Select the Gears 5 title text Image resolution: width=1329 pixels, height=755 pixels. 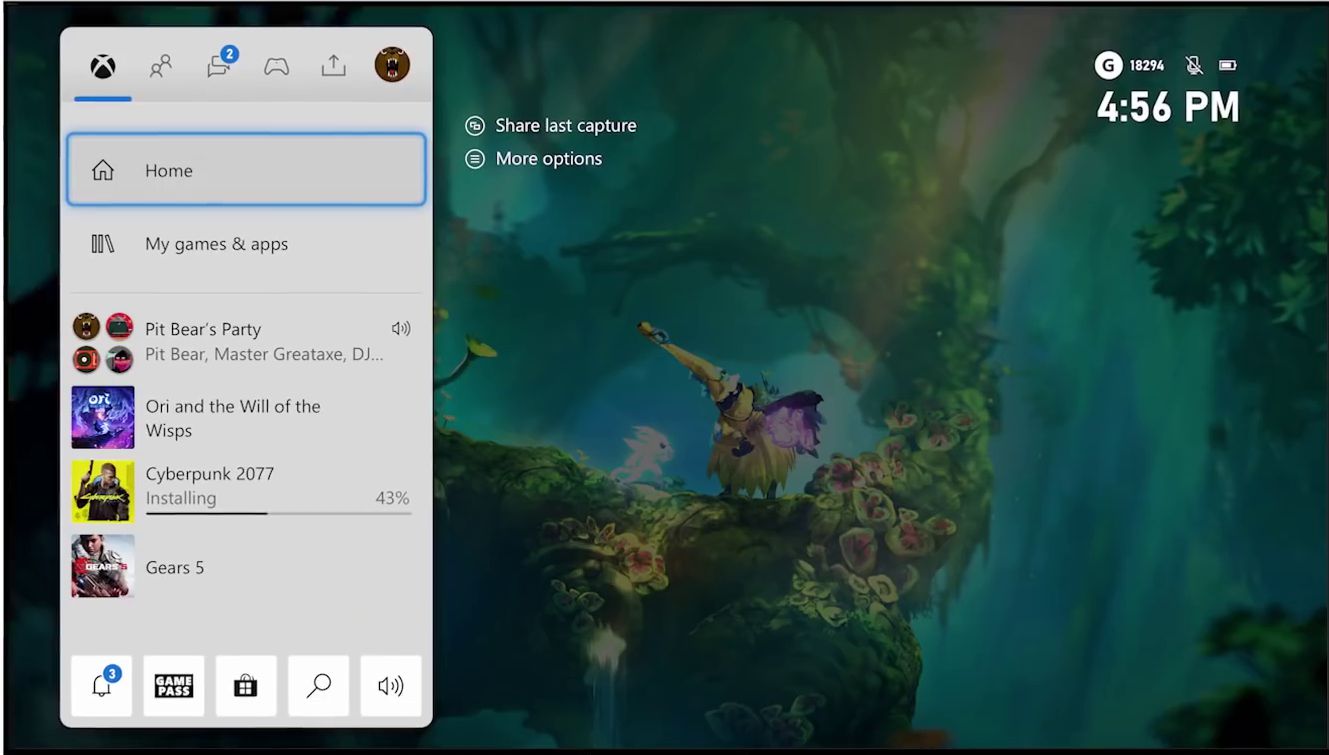tap(175, 567)
